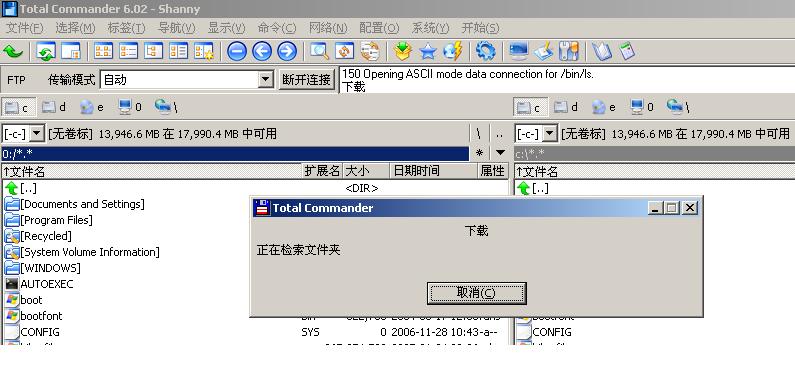Screen dimensions: 795x384
Task: Select drive c button in left panel
Action: click(19, 107)
